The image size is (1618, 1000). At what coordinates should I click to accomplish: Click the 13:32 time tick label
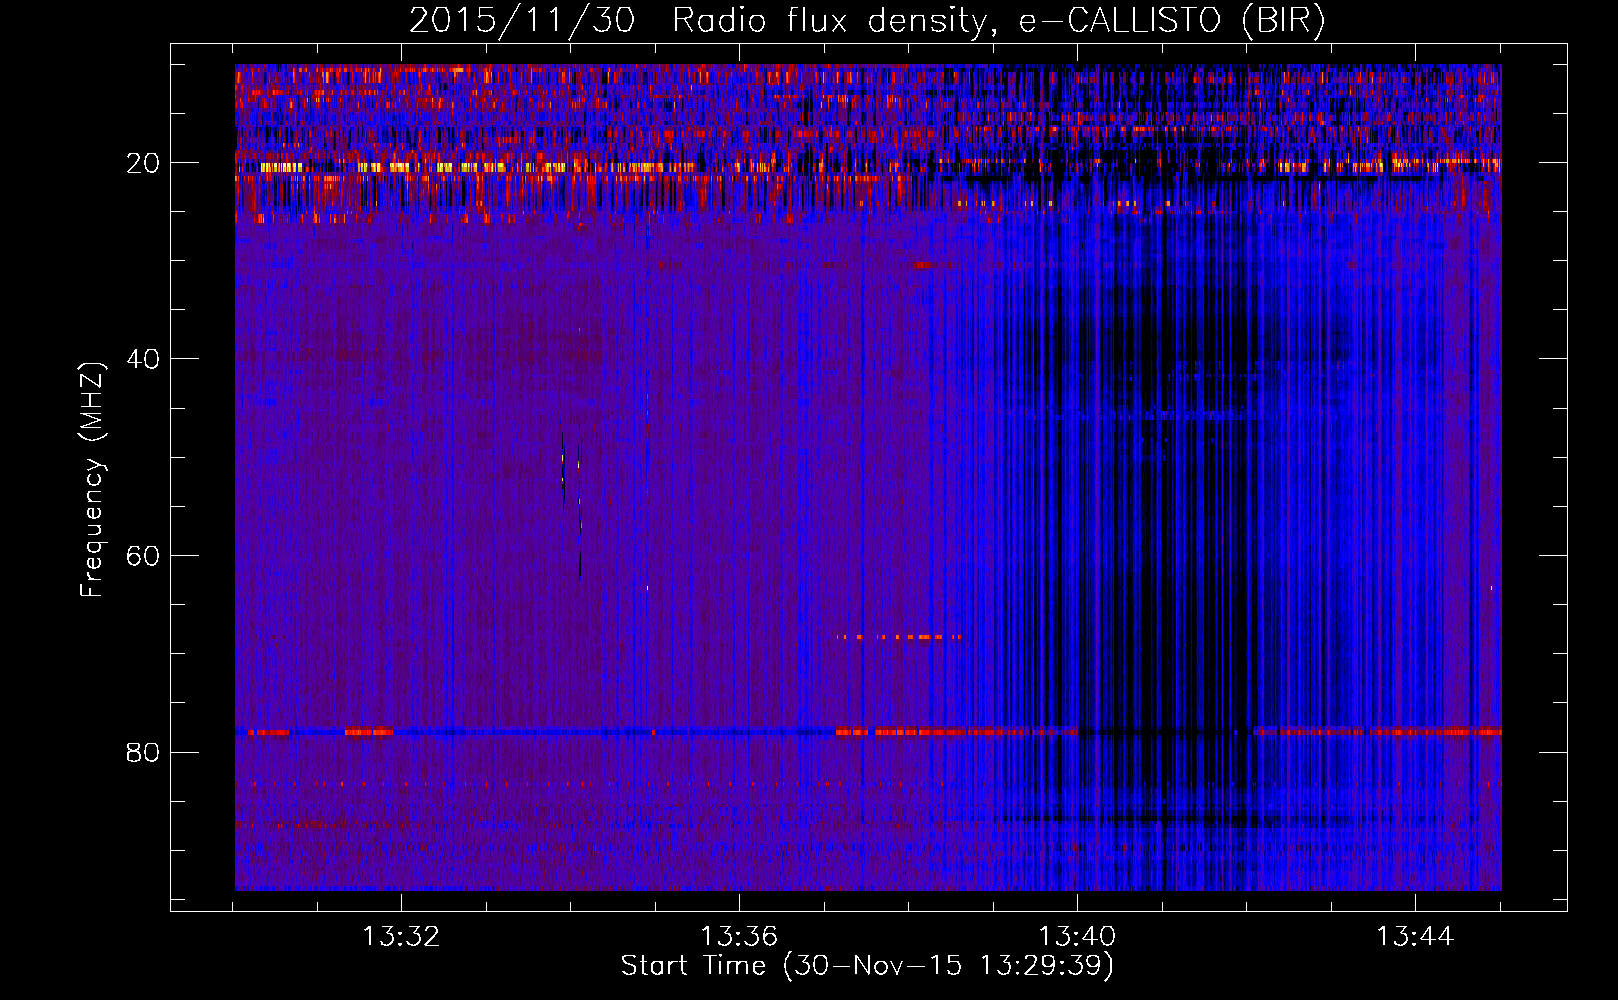coord(401,937)
